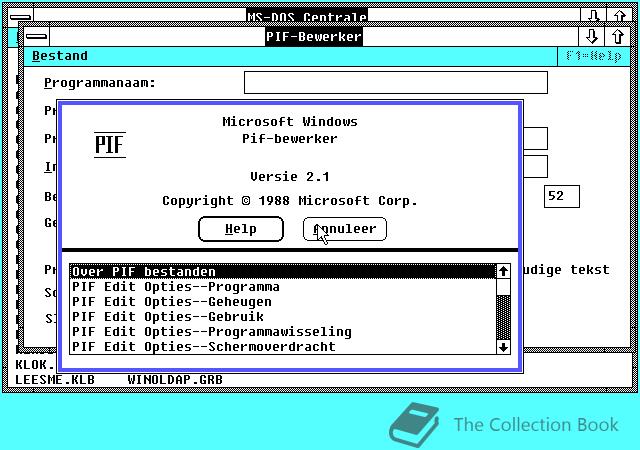Minimize the MS-DOS Centrale window
This screenshot has width=640, height=450.
[593, 16]
